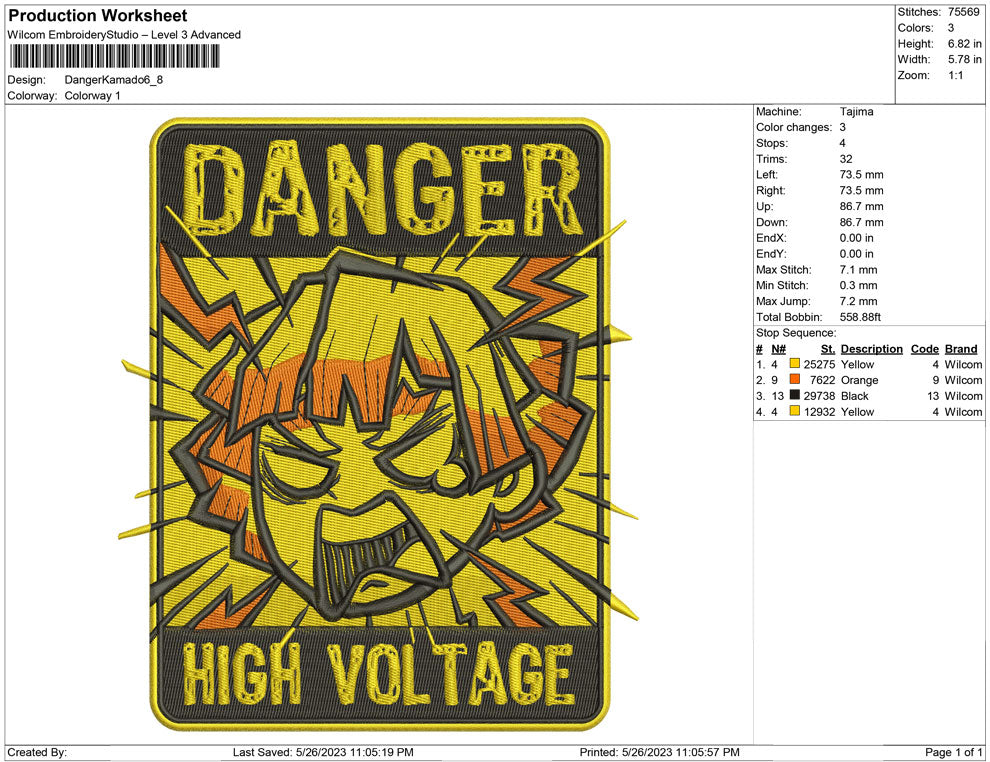Click the Up value 86.7 mm
990x762 pixels.
[861, 206]
